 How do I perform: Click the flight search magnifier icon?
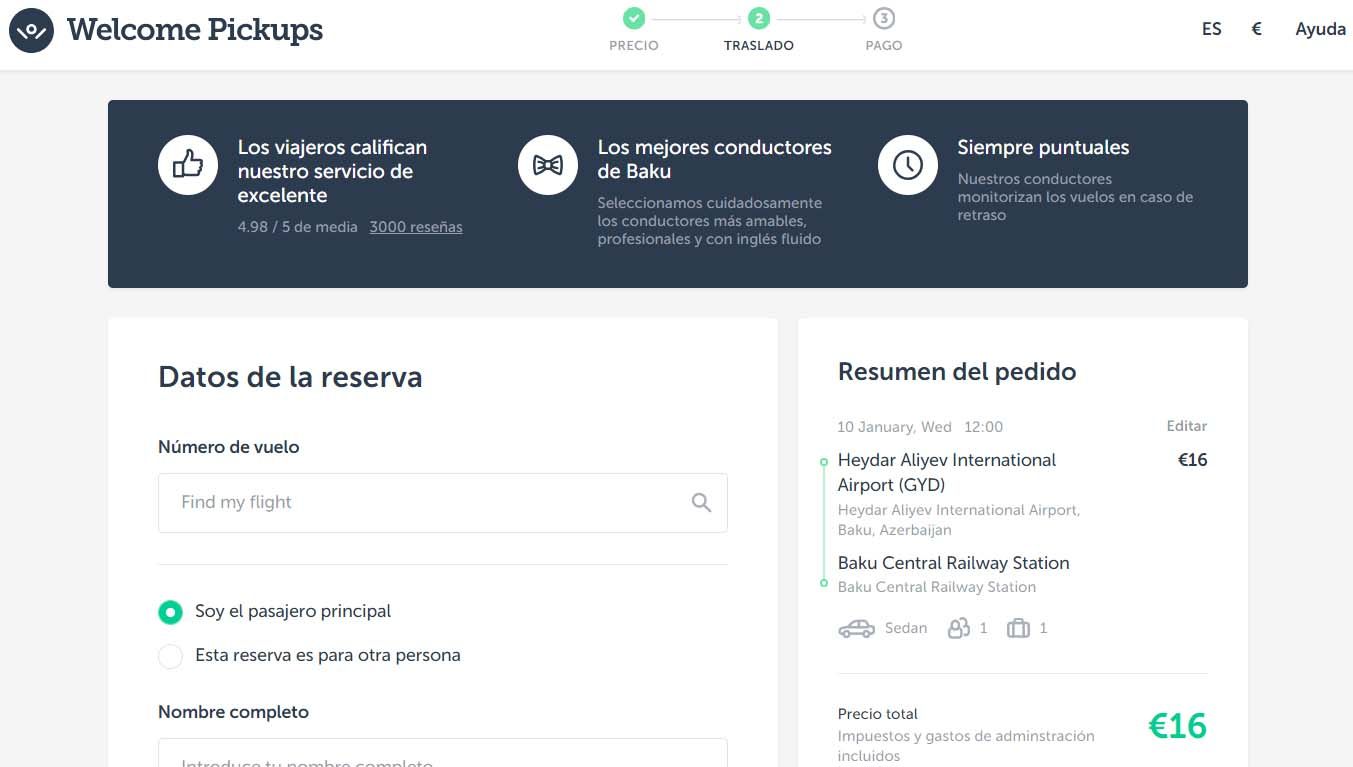[702, 502]
